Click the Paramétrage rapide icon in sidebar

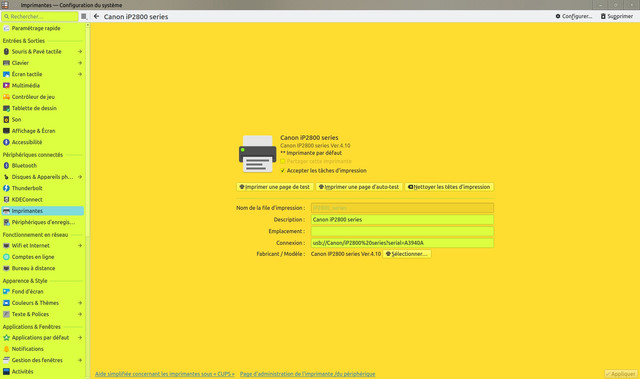point(6,28)
